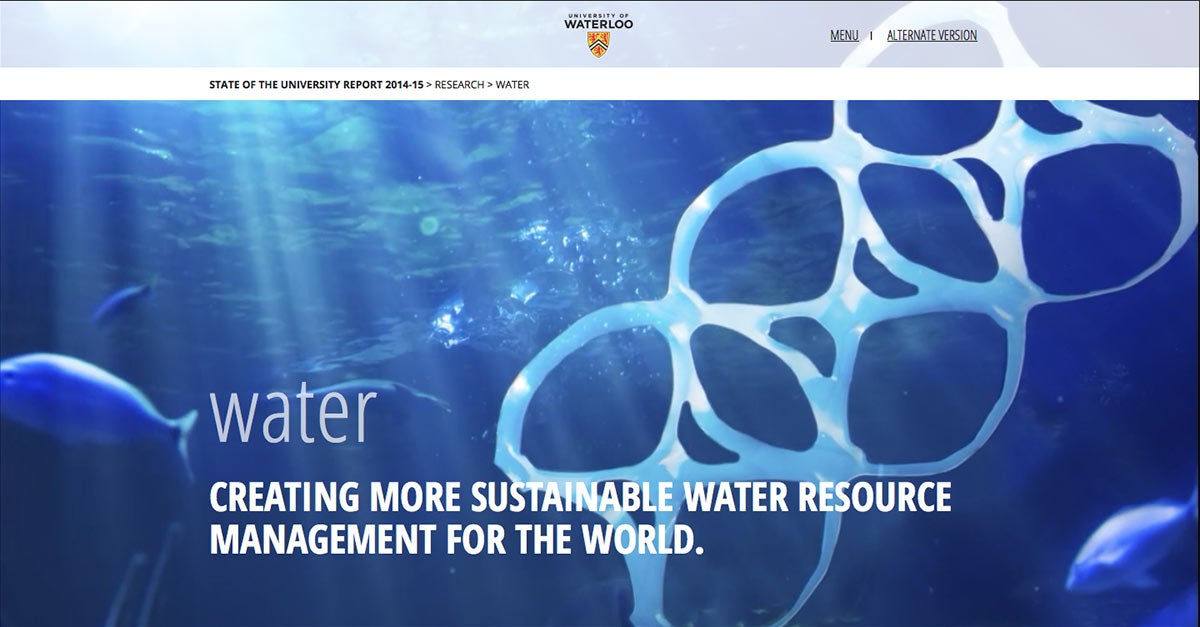Open the MENU link
The height and width of the screenshot is (627, 1200).
[844, 35]
